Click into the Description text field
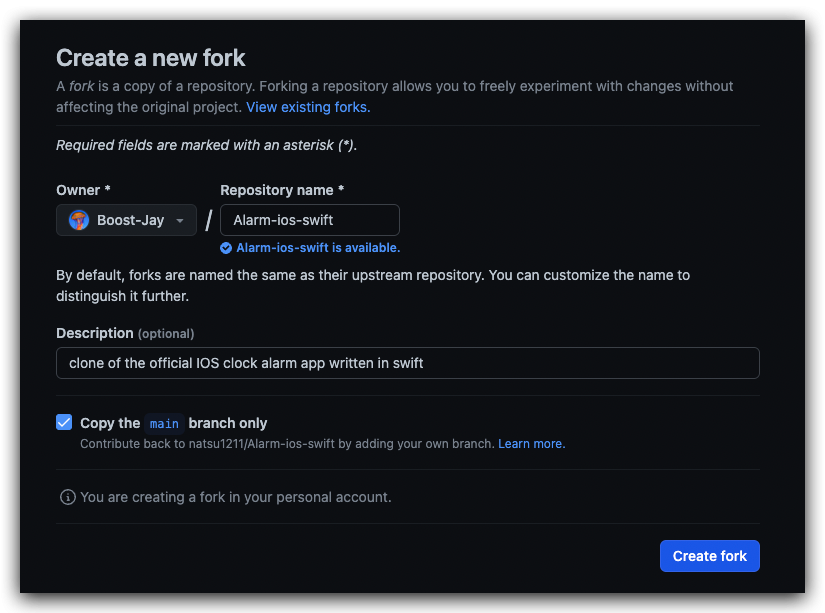Viewport: 825px width, 613px height. coord(407,363)
